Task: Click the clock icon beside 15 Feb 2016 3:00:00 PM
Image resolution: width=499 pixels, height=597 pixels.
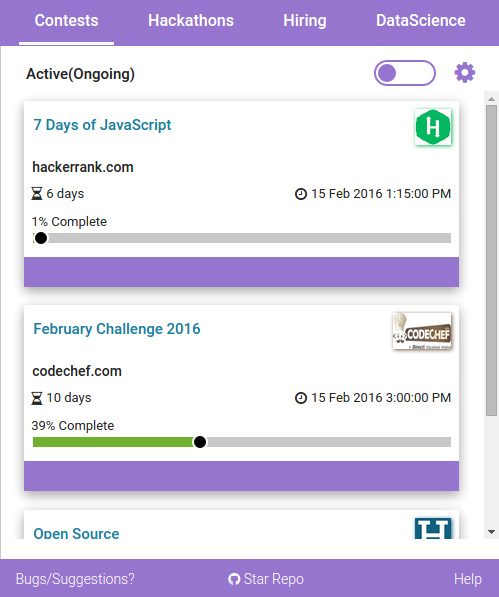Action: point(301,398)
